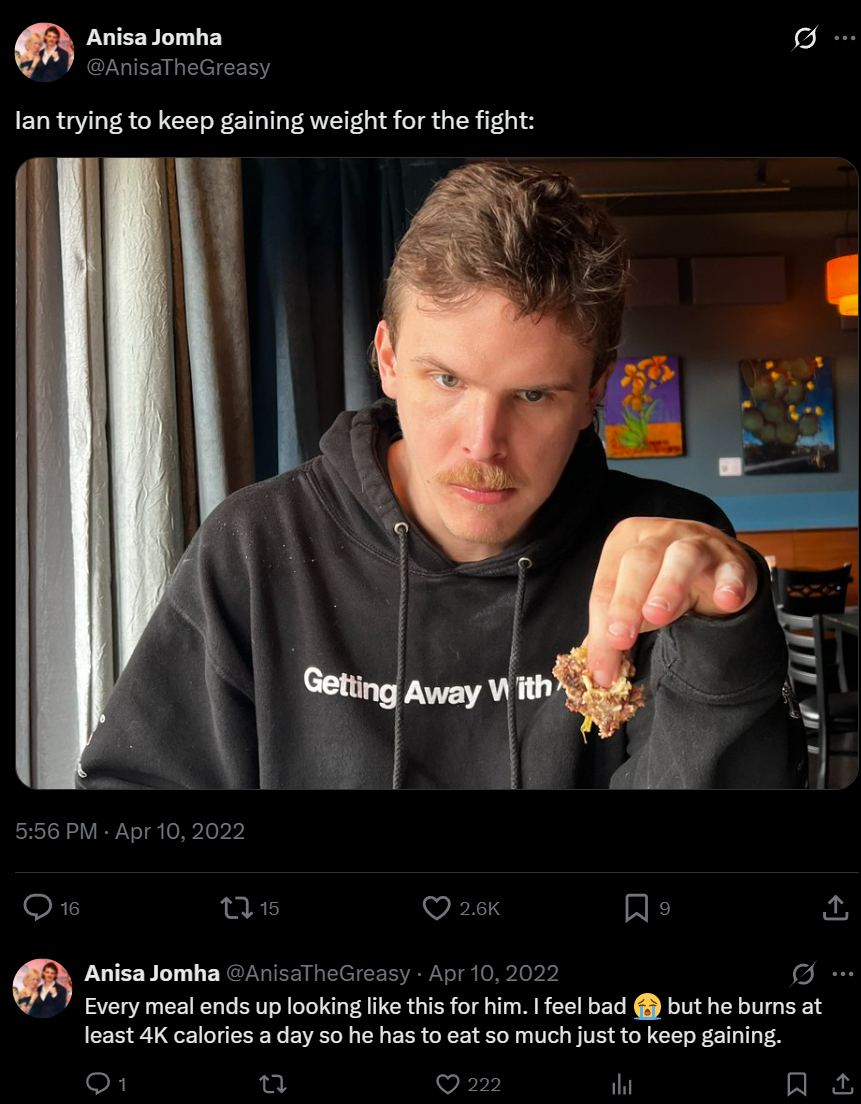Open the @AnisaTheGreasy handle link at top

pyautogui.click(x=178, y=68)
